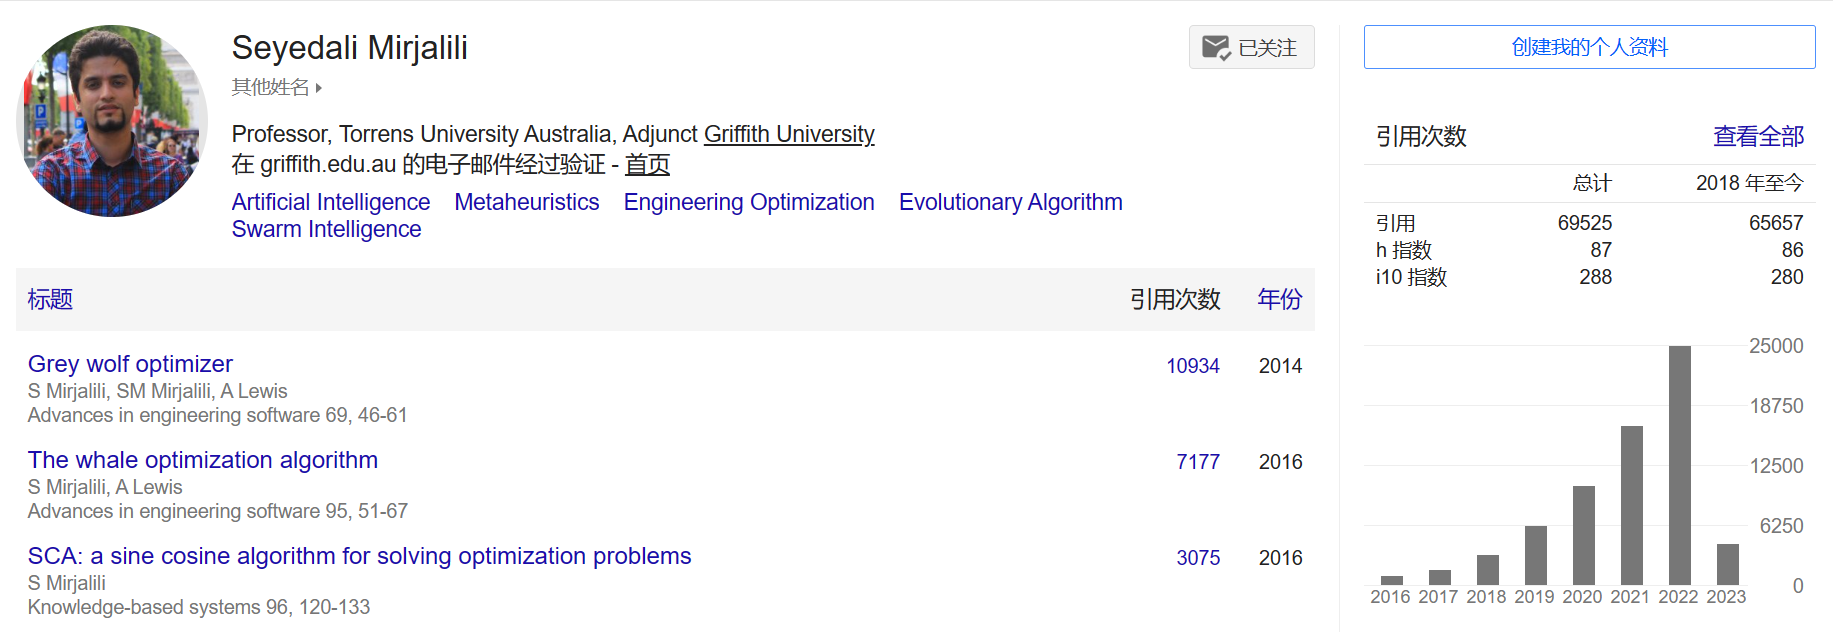The width and height of the screenshot is (1833, 632).
Task: Follow the Griffith University link
Action: point(789,134)
